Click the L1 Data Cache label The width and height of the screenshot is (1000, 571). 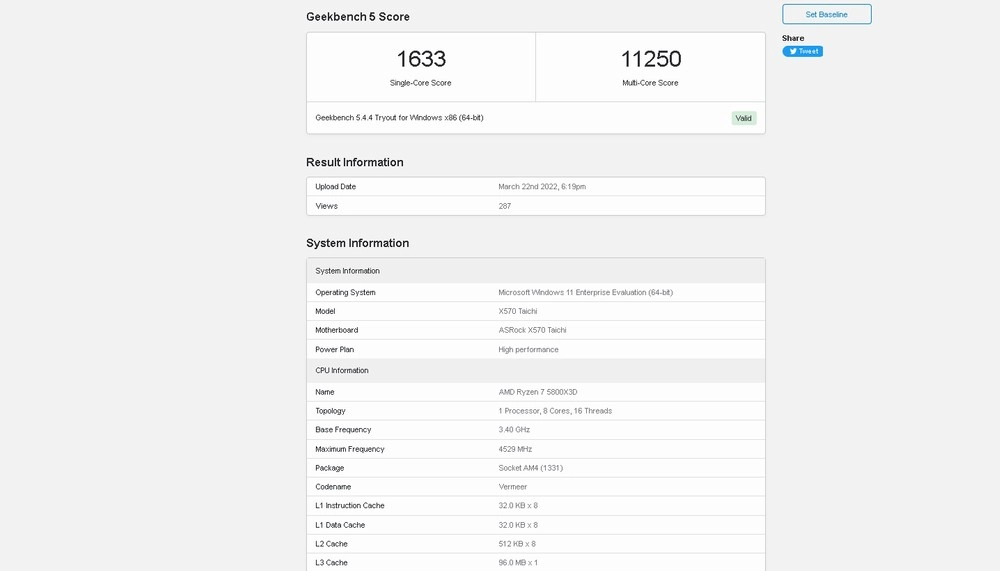(x=340, y=525)
